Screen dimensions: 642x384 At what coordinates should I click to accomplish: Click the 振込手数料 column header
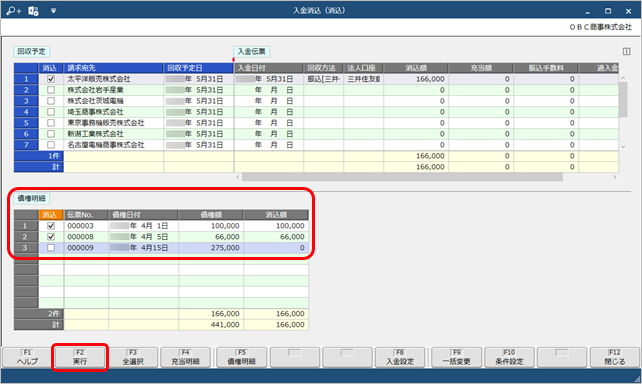[546, 68]
